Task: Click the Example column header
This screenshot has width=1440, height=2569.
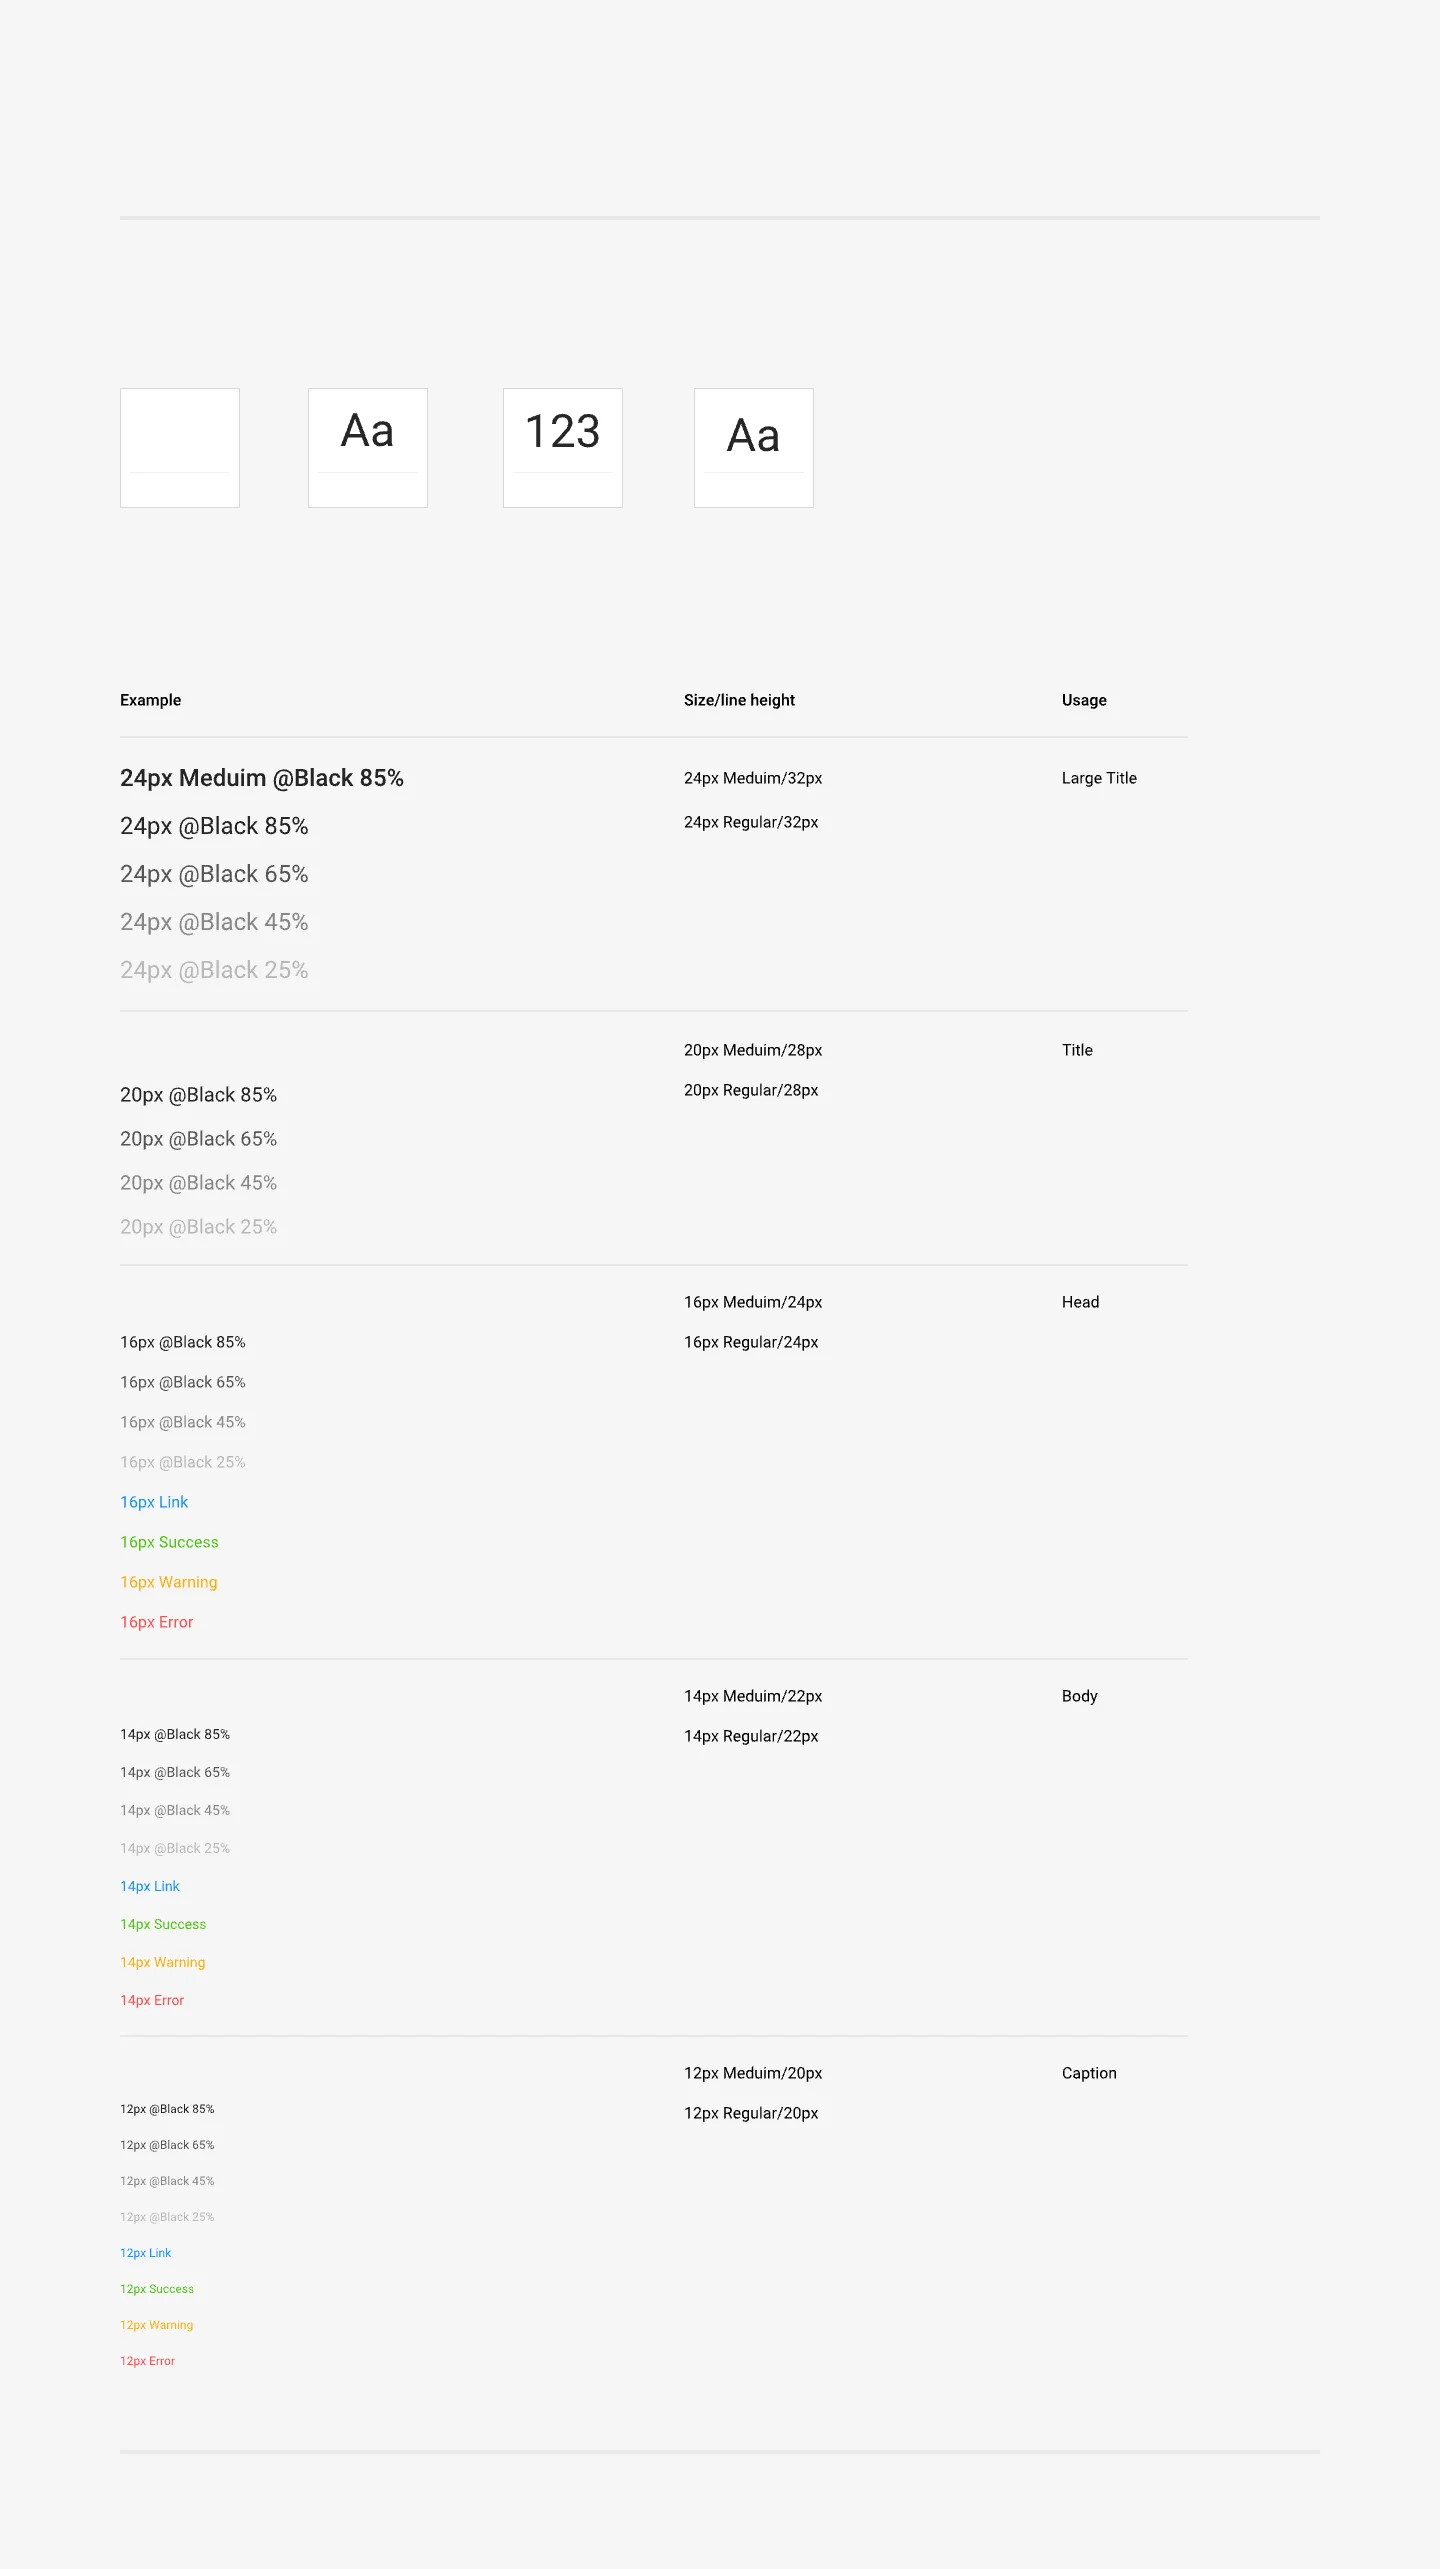Action: click(x=151, y=700)
